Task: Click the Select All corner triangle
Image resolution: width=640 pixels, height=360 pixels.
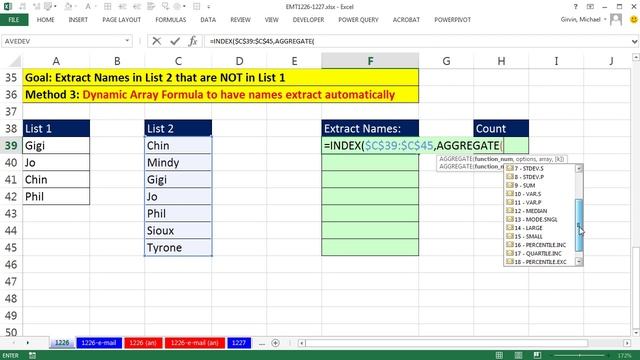Action: [x=14, y=61]
